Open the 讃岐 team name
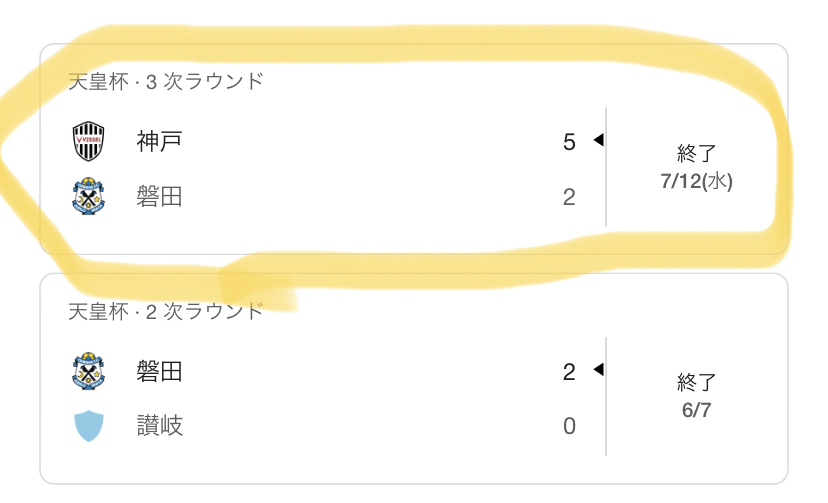Screen dimensions: 828x503 [159, 425]
